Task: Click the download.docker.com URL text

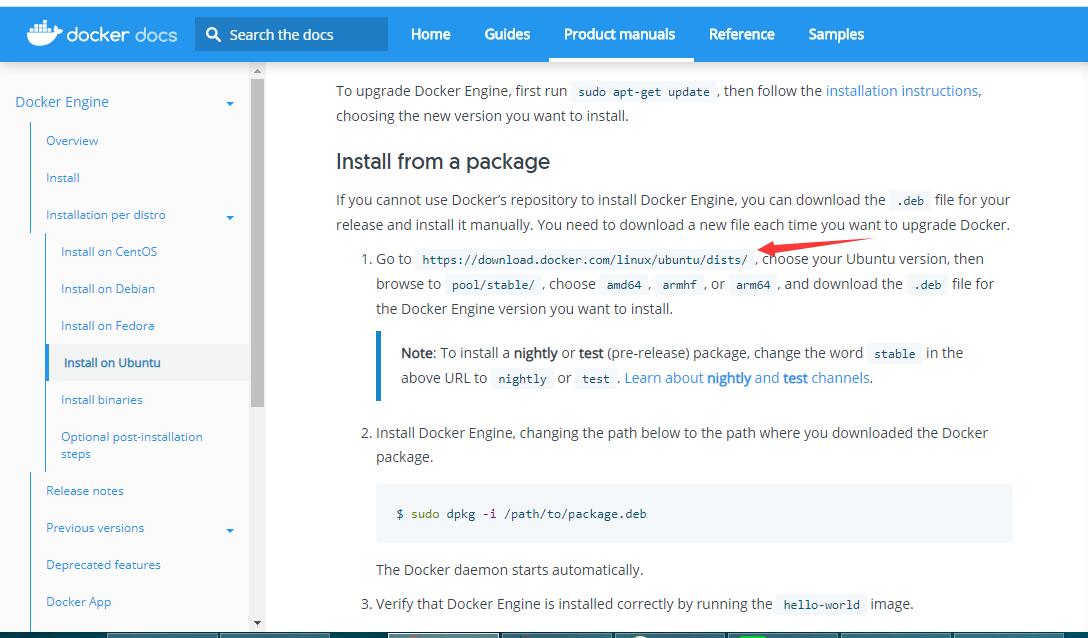Action: (x=585, y=260)
